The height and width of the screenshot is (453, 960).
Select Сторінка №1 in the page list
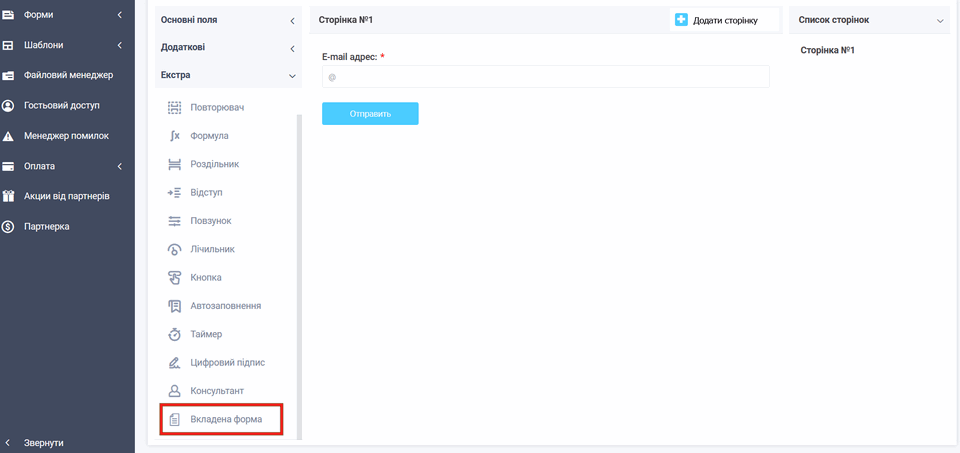828,50
